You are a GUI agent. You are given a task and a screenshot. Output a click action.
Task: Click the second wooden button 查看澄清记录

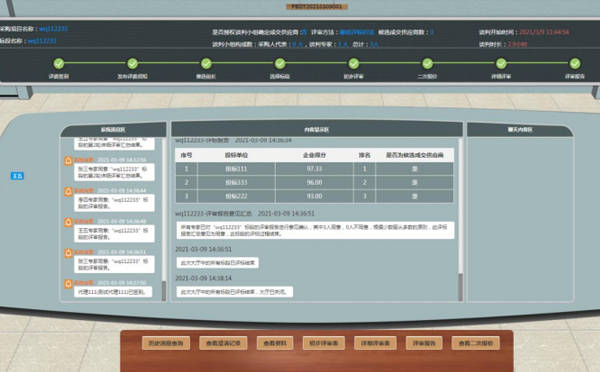pyautogui.click(x=223, y=343)
